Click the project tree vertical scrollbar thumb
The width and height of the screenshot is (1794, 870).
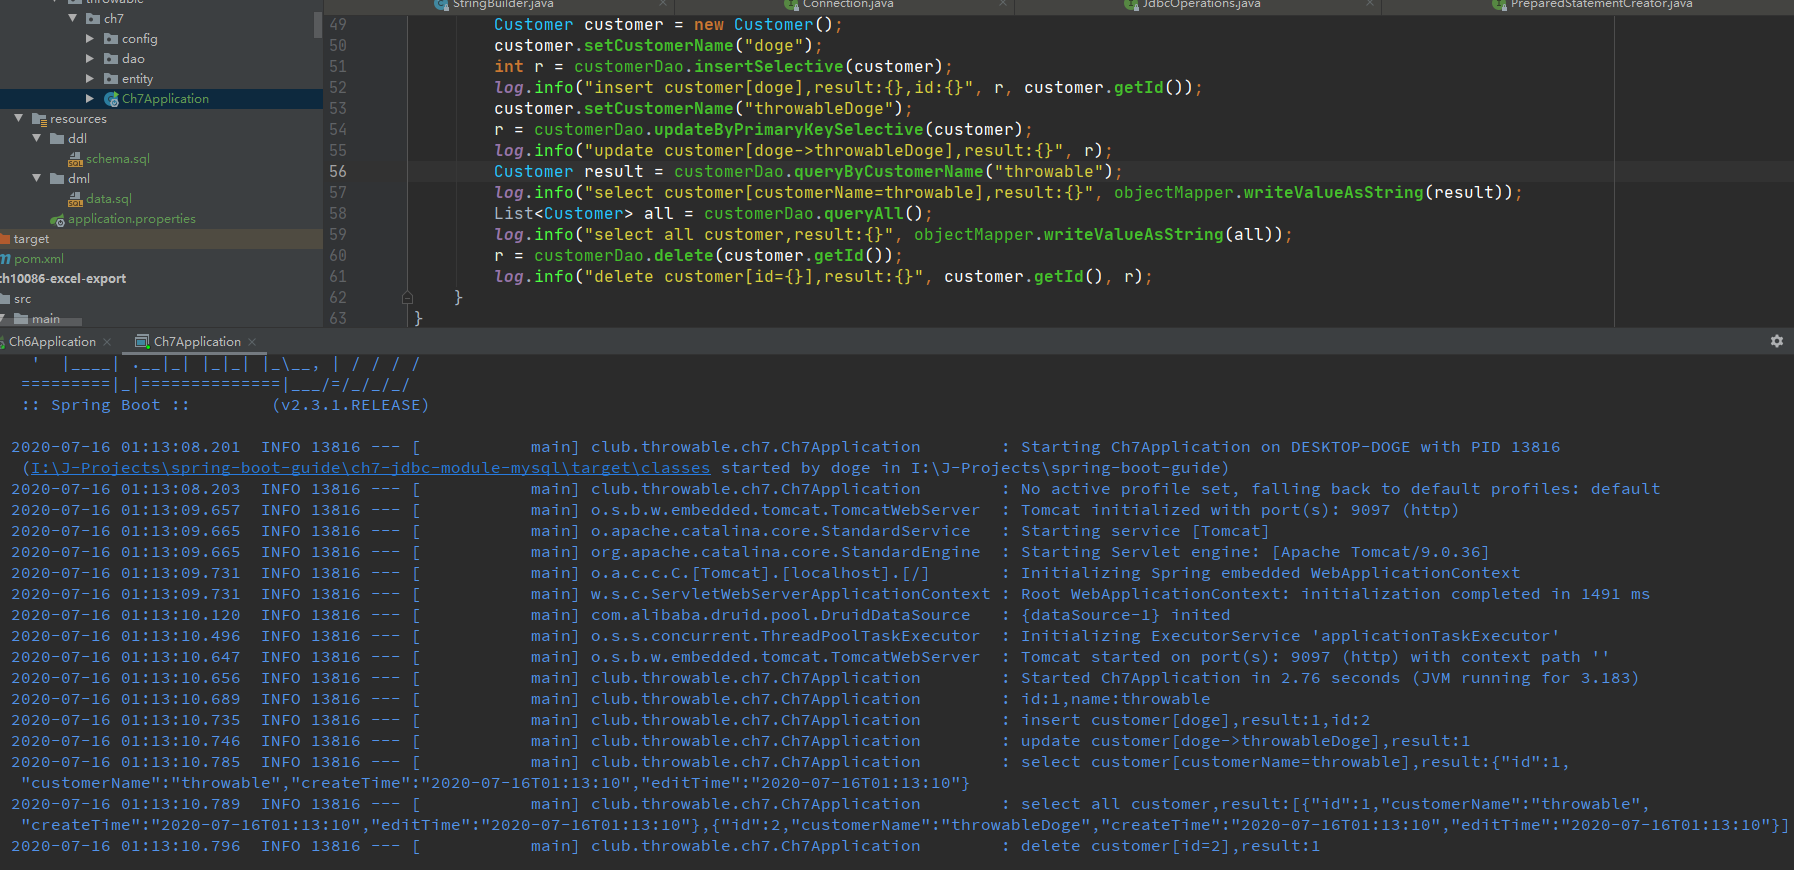coord(318,24)
